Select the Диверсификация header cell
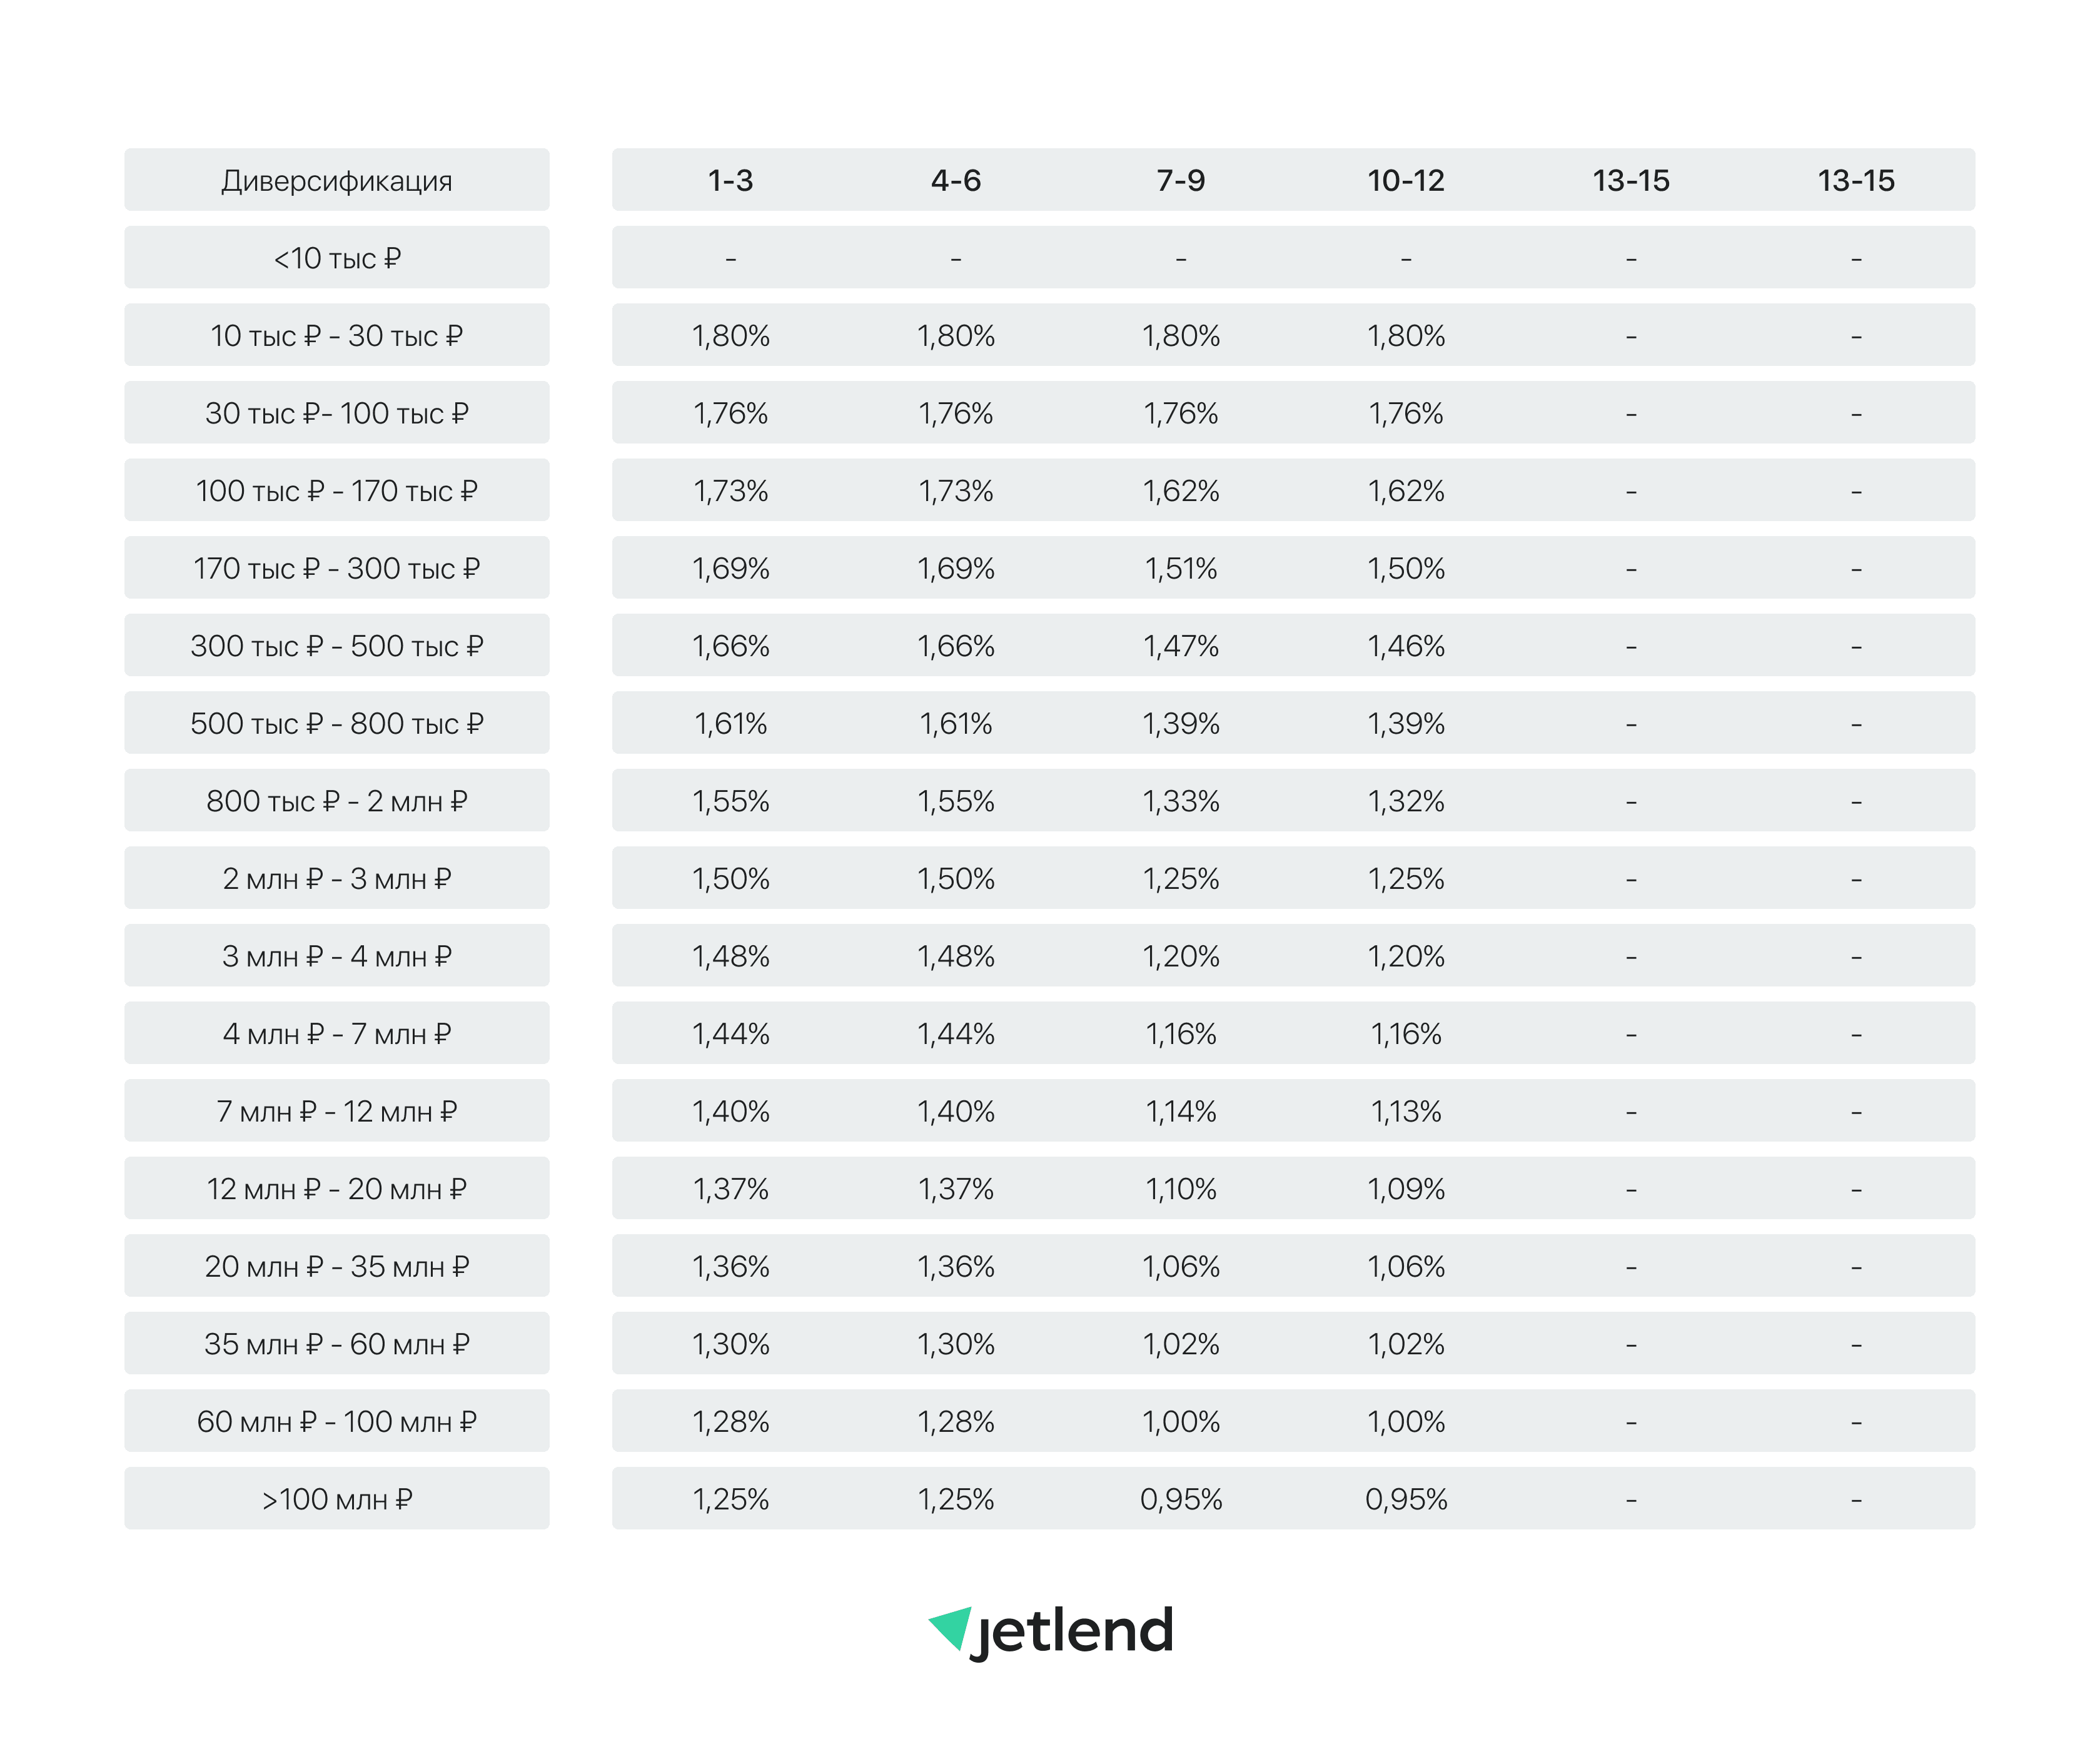2100x1739 pixels. click(x=337, y=180)
